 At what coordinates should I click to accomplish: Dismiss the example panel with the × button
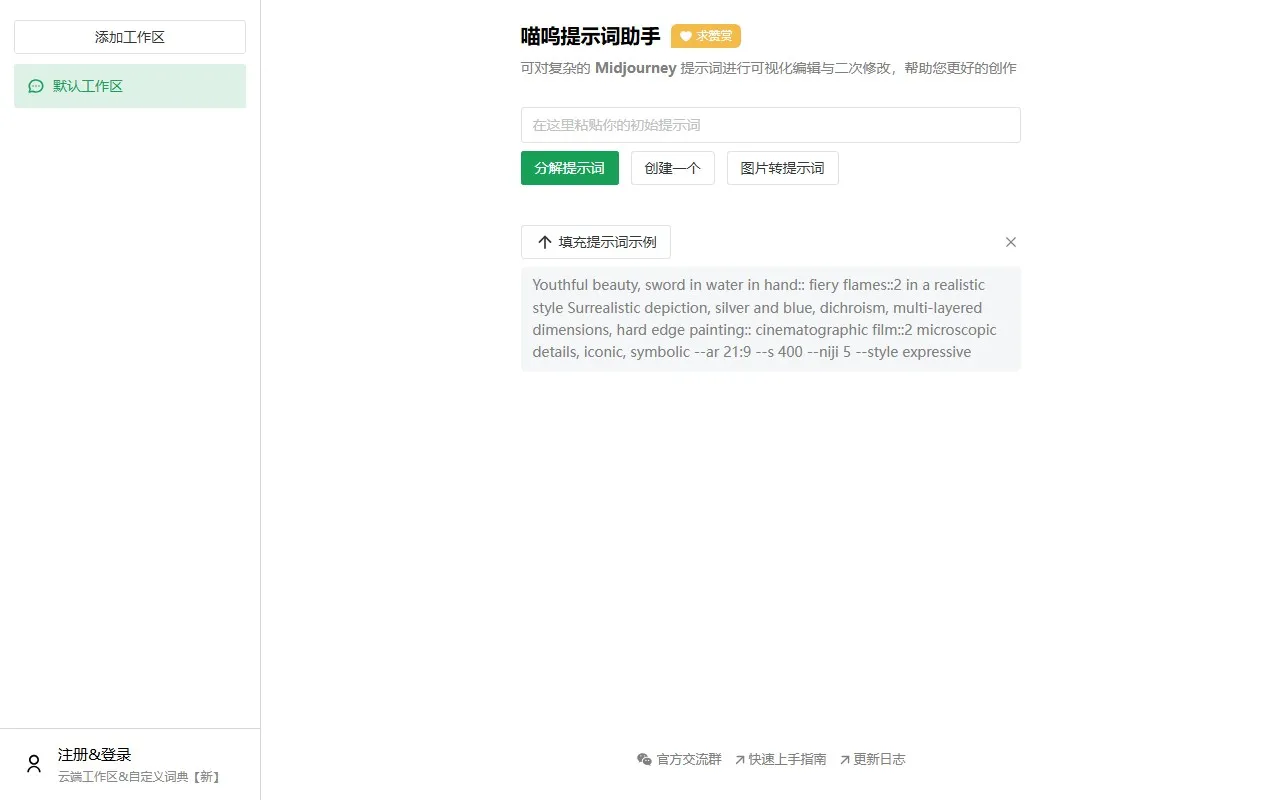tap(1010, 242)
